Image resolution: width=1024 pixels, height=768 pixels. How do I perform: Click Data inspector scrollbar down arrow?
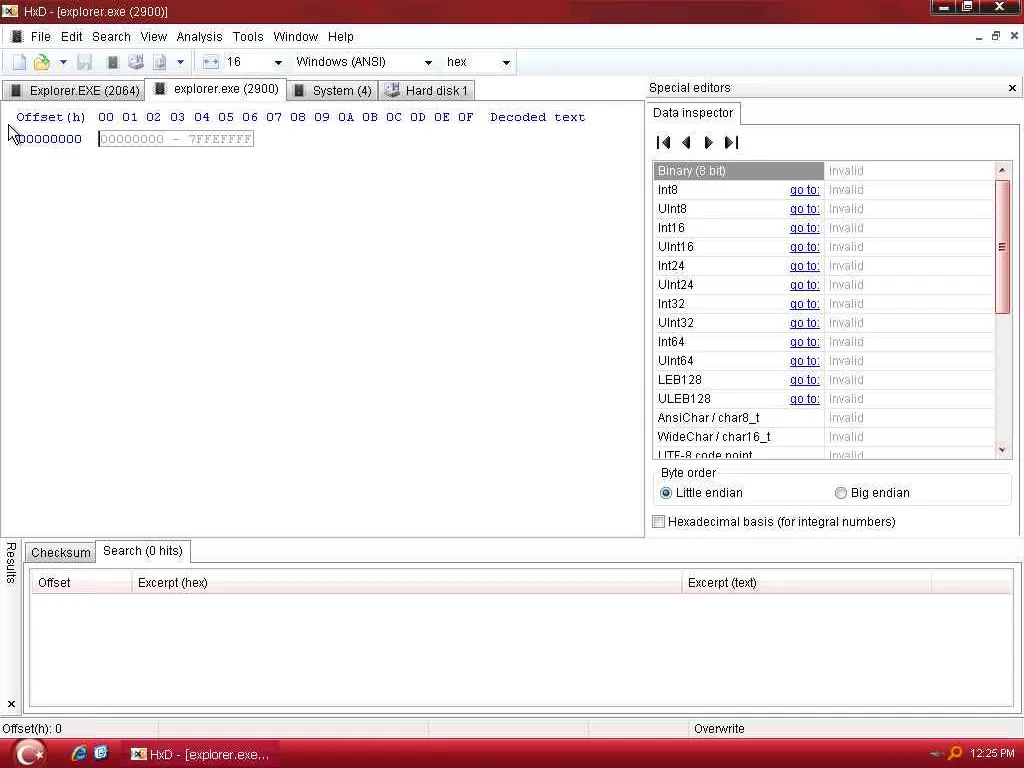click(1002, 450)
